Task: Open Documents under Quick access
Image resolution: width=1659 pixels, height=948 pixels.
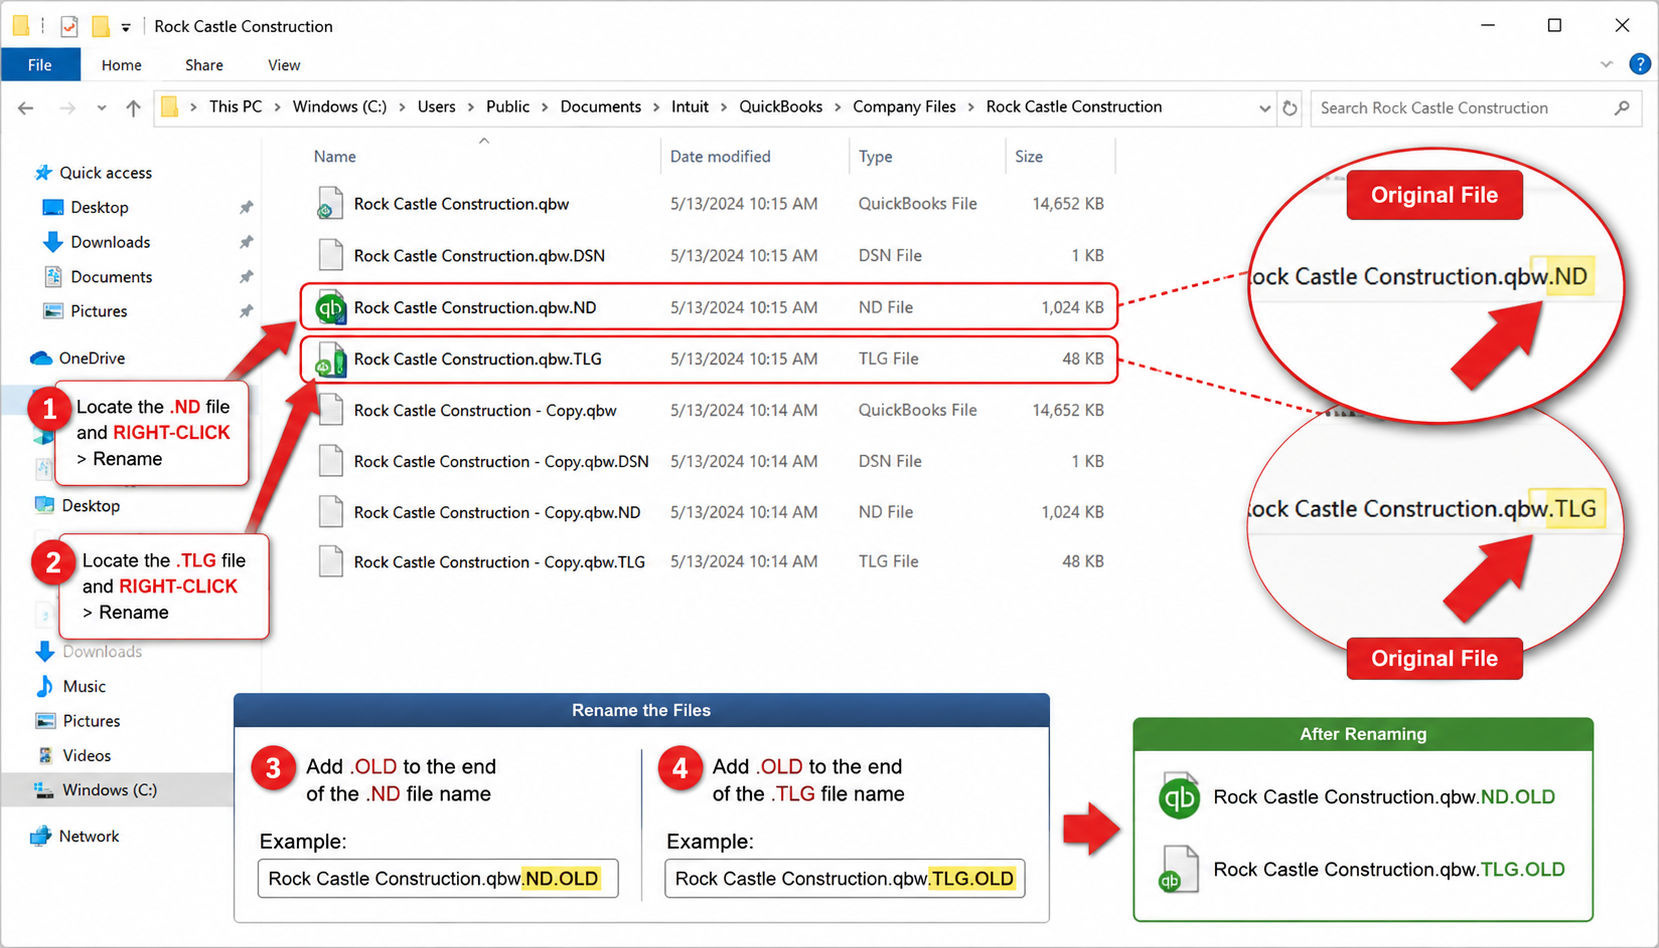Action: click(111, 277)
